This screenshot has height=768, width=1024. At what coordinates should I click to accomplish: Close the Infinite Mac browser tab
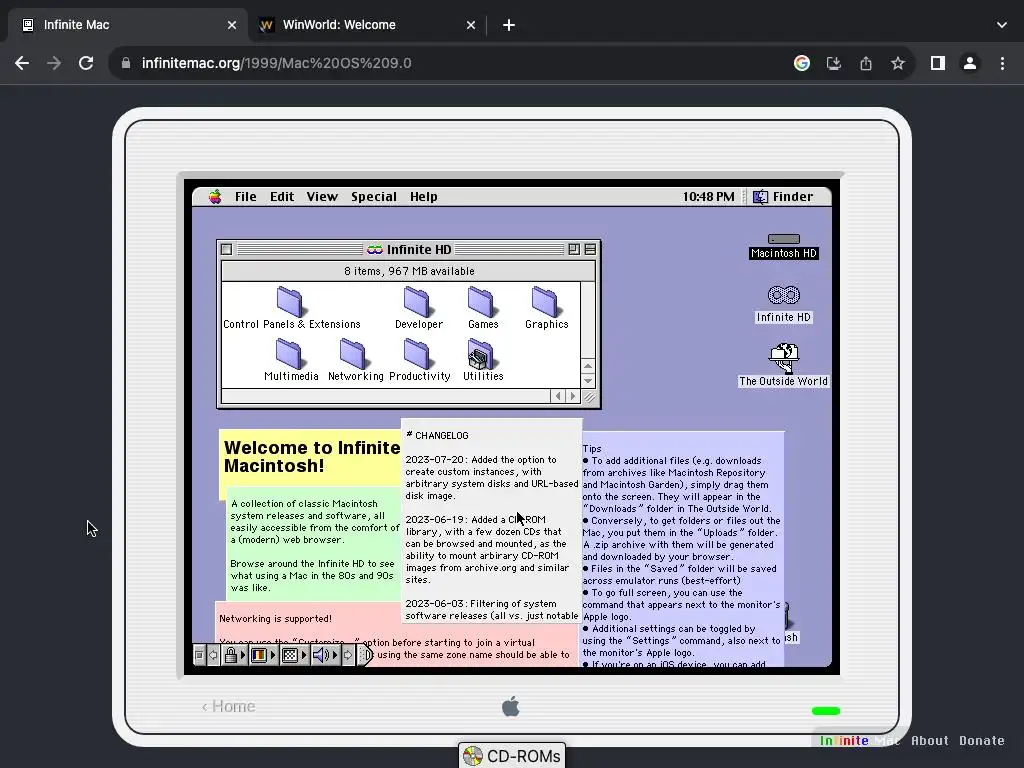(x=232, y=25)
